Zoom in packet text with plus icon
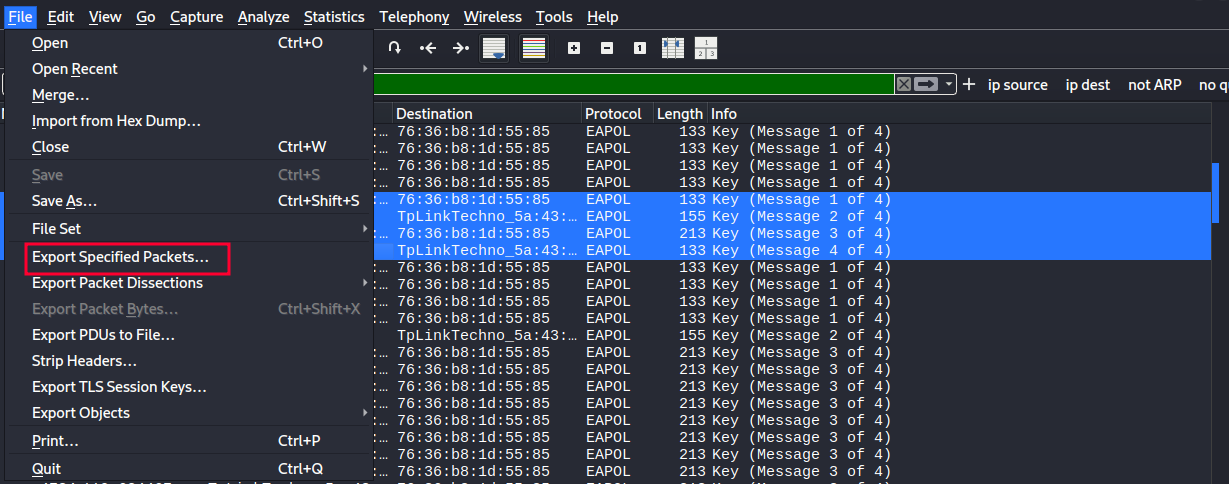Viewport: 1229px width, 484px height. pos(574,48)
